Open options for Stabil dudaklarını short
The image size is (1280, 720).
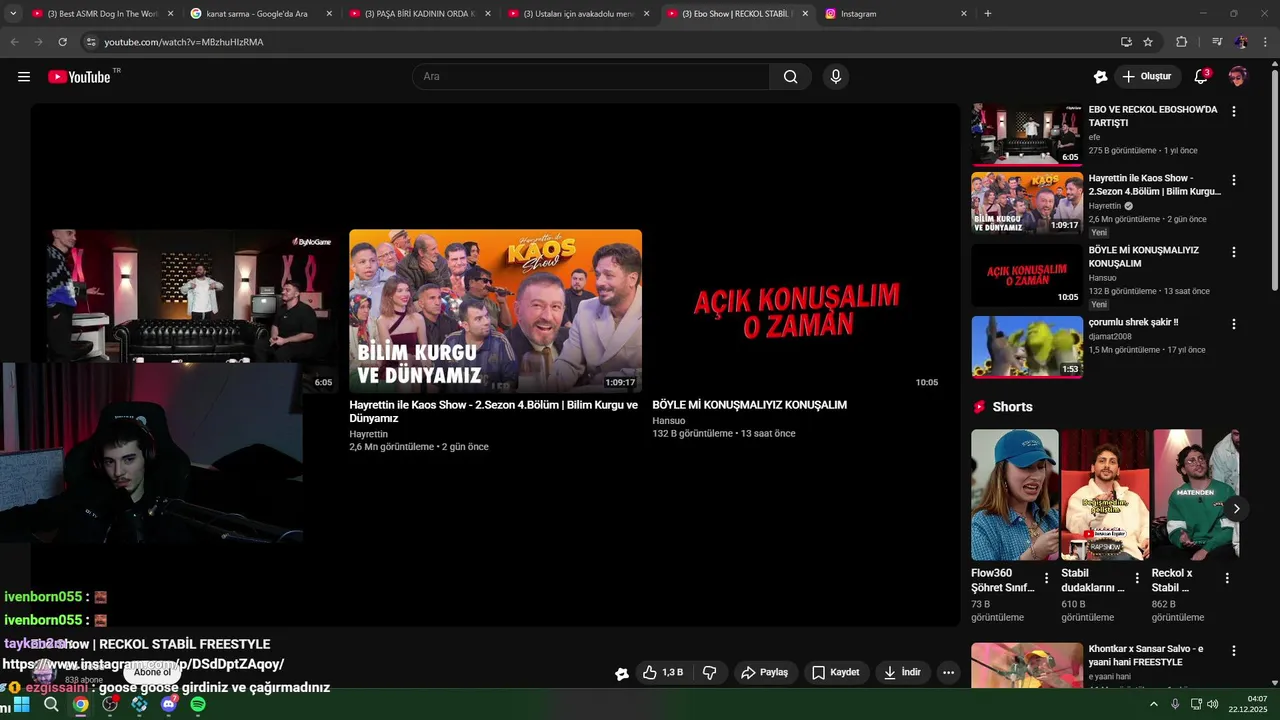[x=1136, y=578]
